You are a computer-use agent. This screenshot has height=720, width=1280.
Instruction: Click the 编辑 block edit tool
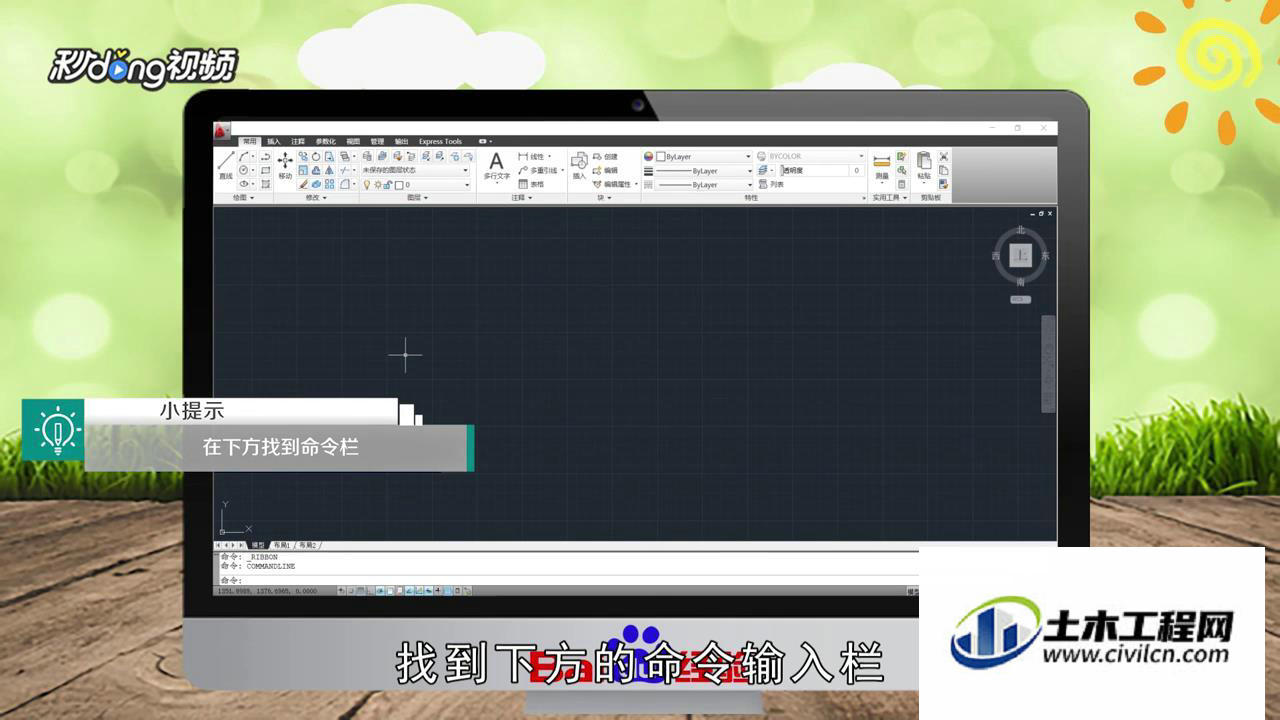(605, 170)
